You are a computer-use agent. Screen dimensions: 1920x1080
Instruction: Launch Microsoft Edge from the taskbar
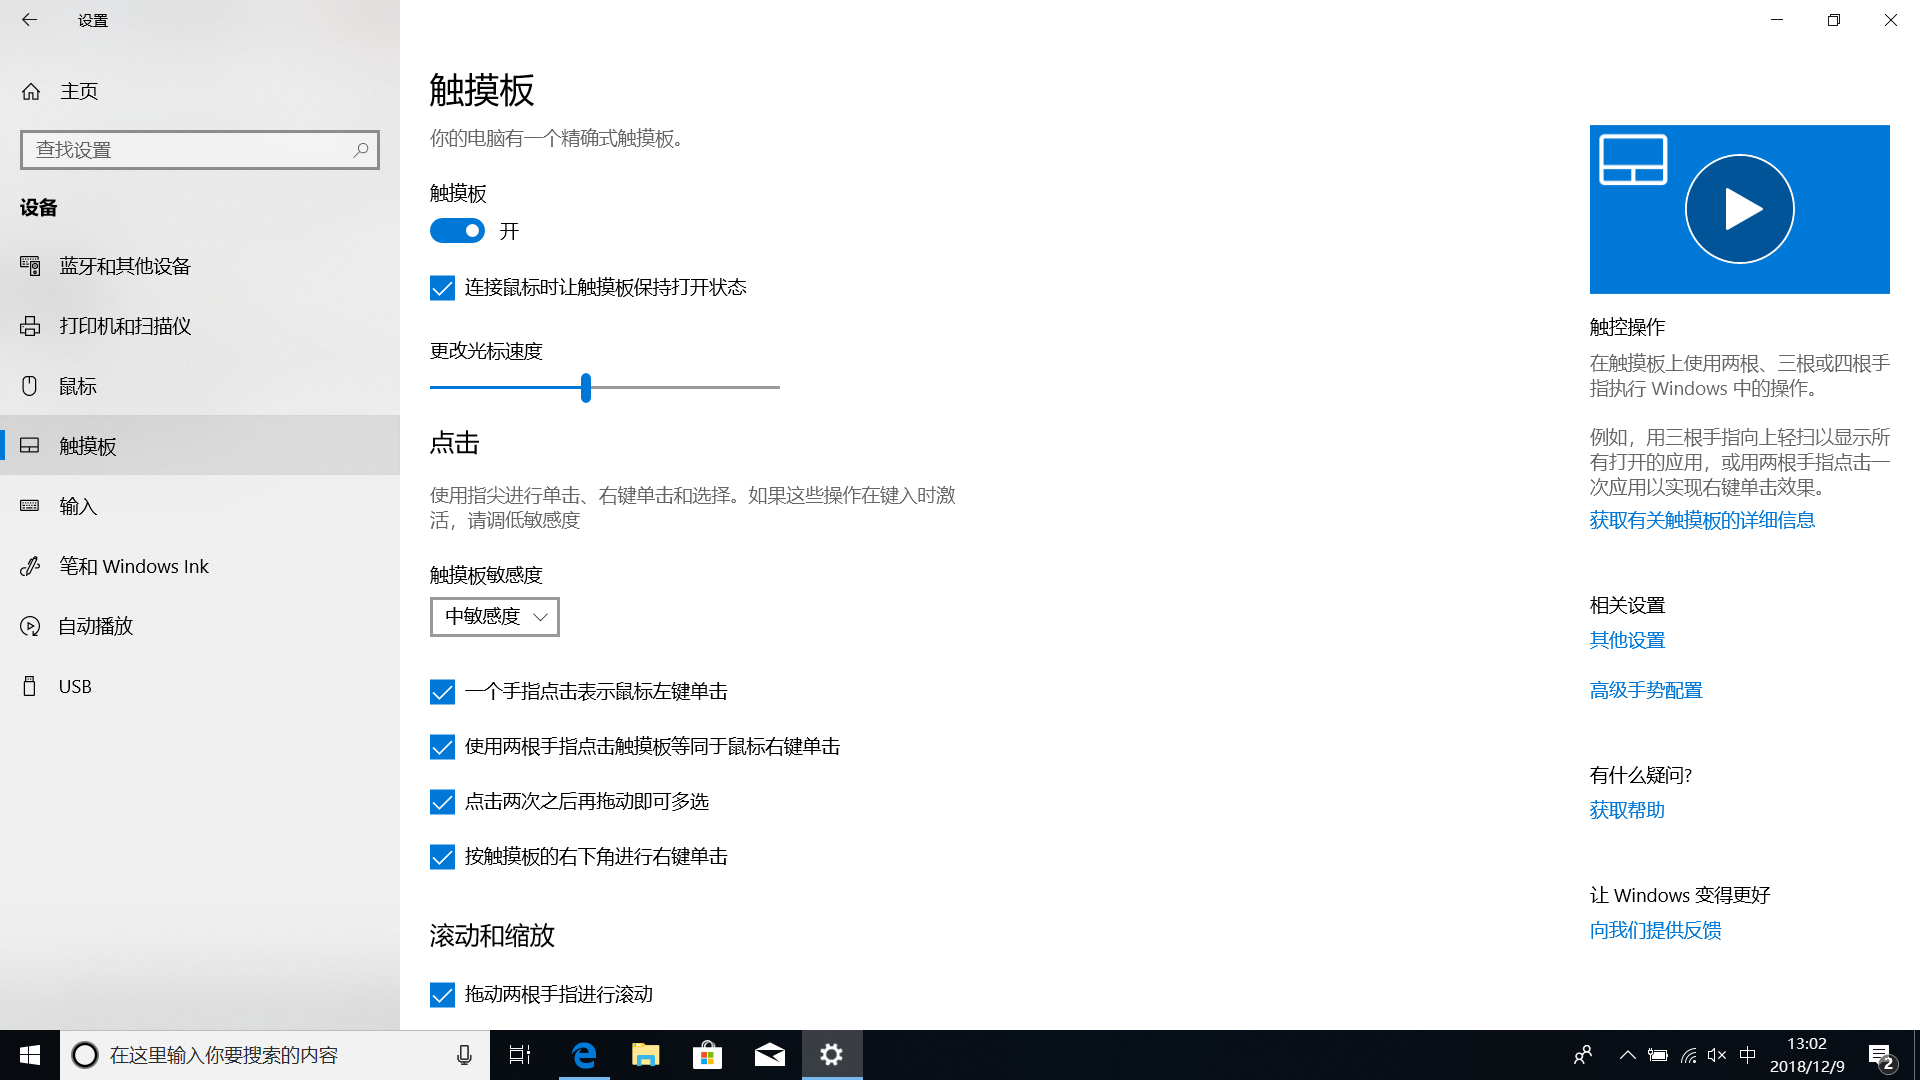point(583,1054)
